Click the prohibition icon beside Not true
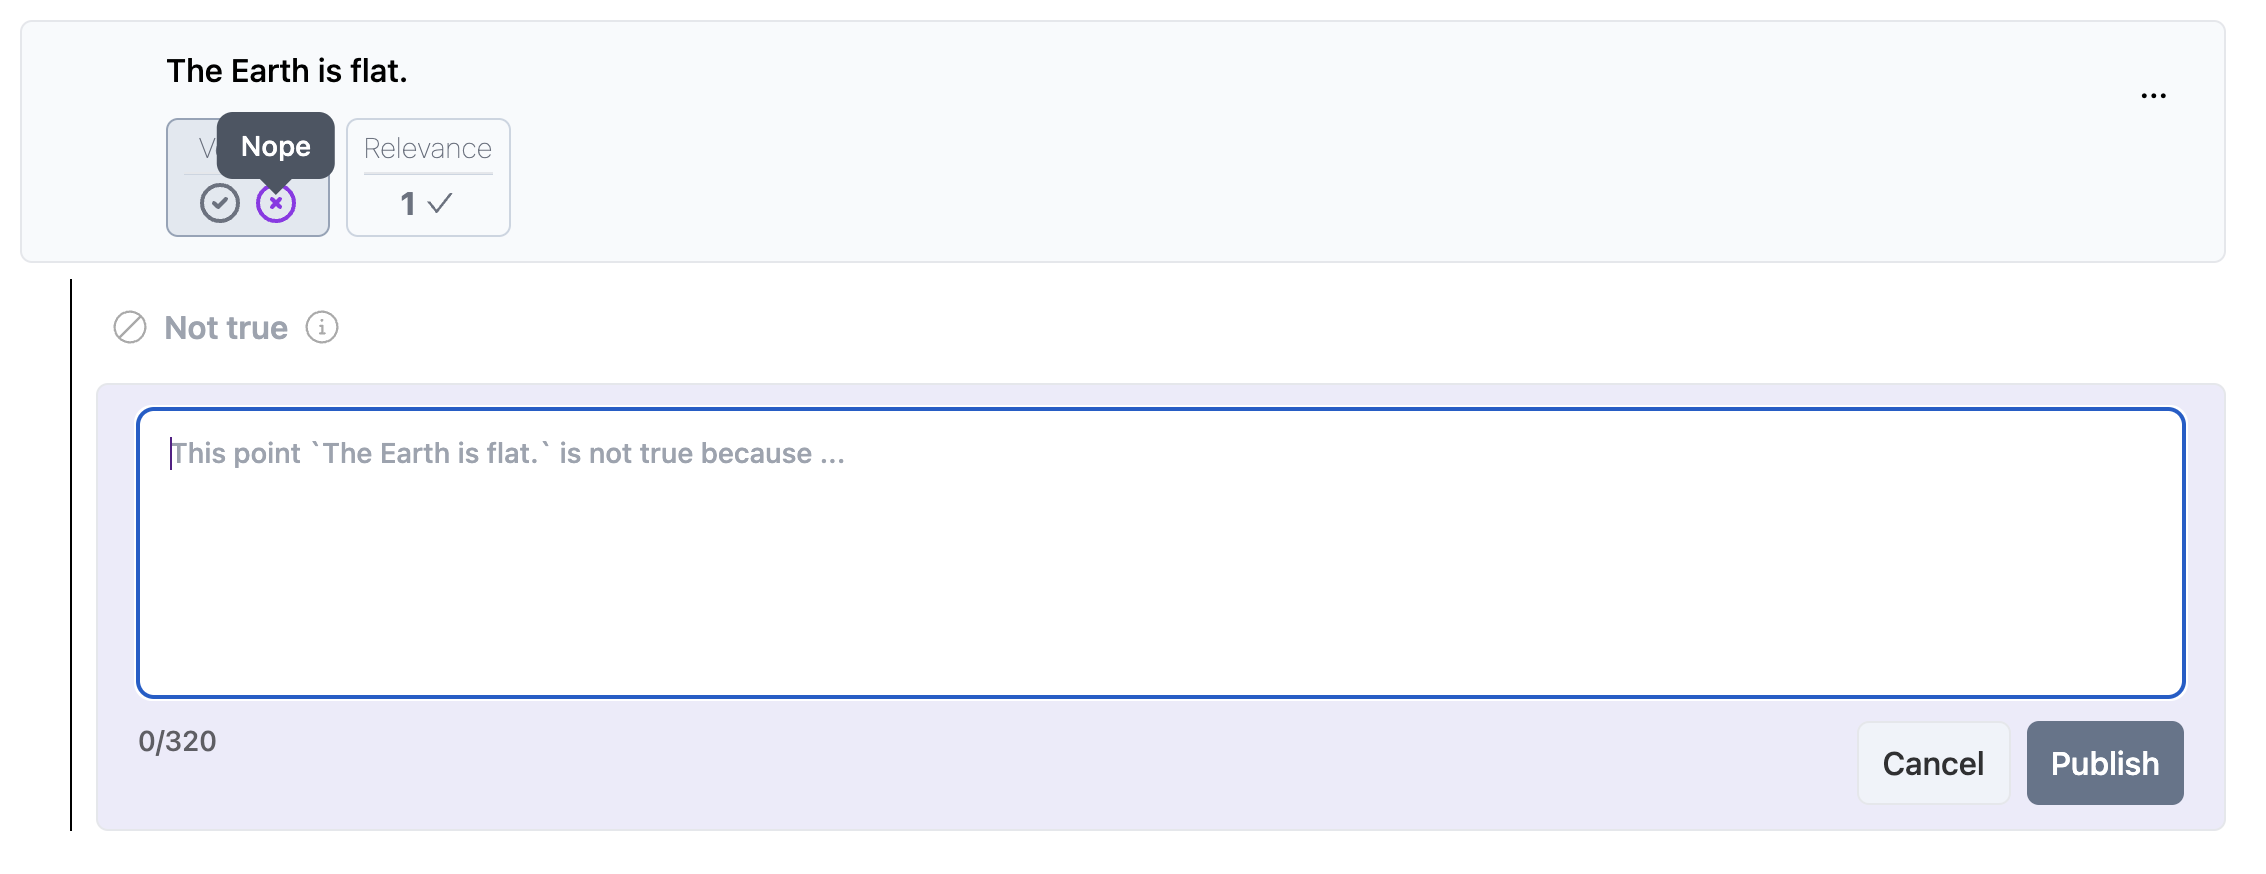This screenshot has height=874, width=2266. 129,327
